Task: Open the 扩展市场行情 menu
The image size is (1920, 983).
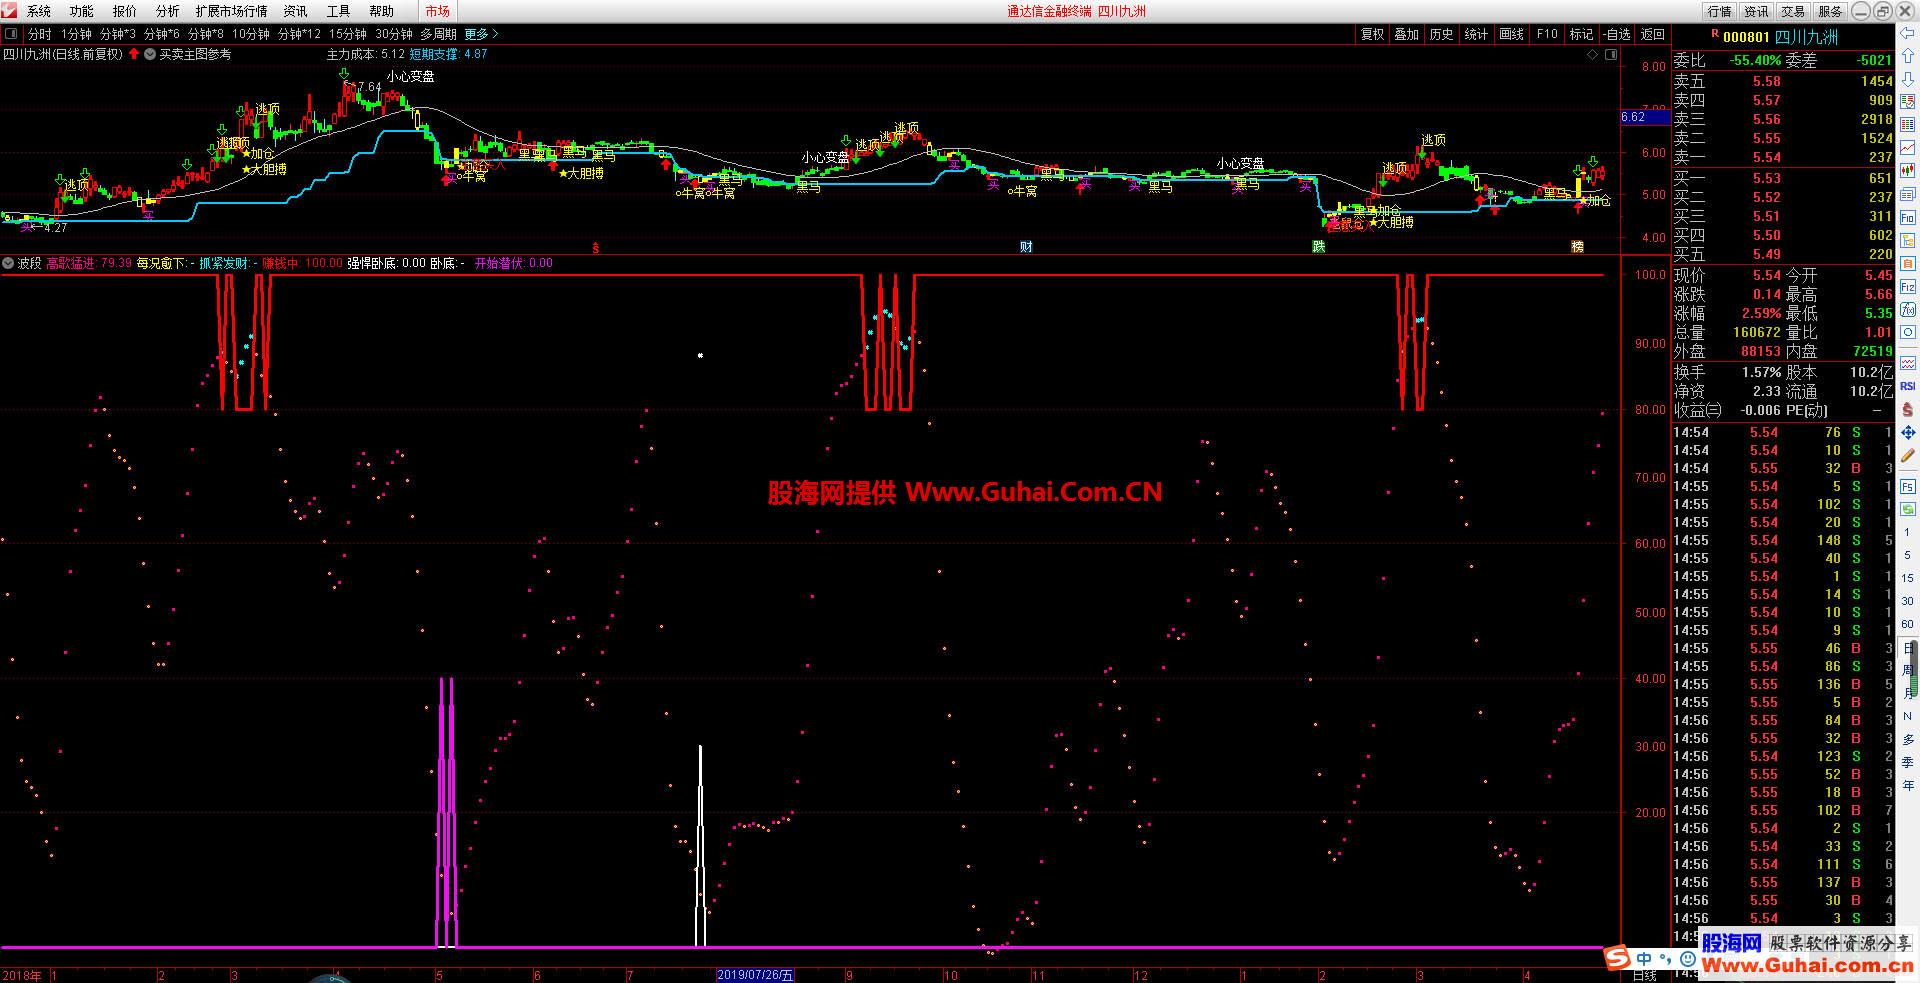Action: click(x=231, y=11)
